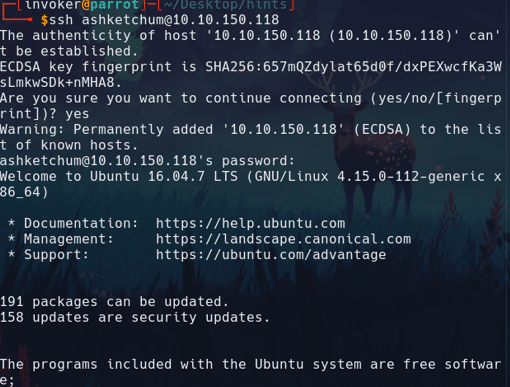Open the landscape.canonical.com management link
This screenshot has width=510, height=387.
click(x=283, y=239)
